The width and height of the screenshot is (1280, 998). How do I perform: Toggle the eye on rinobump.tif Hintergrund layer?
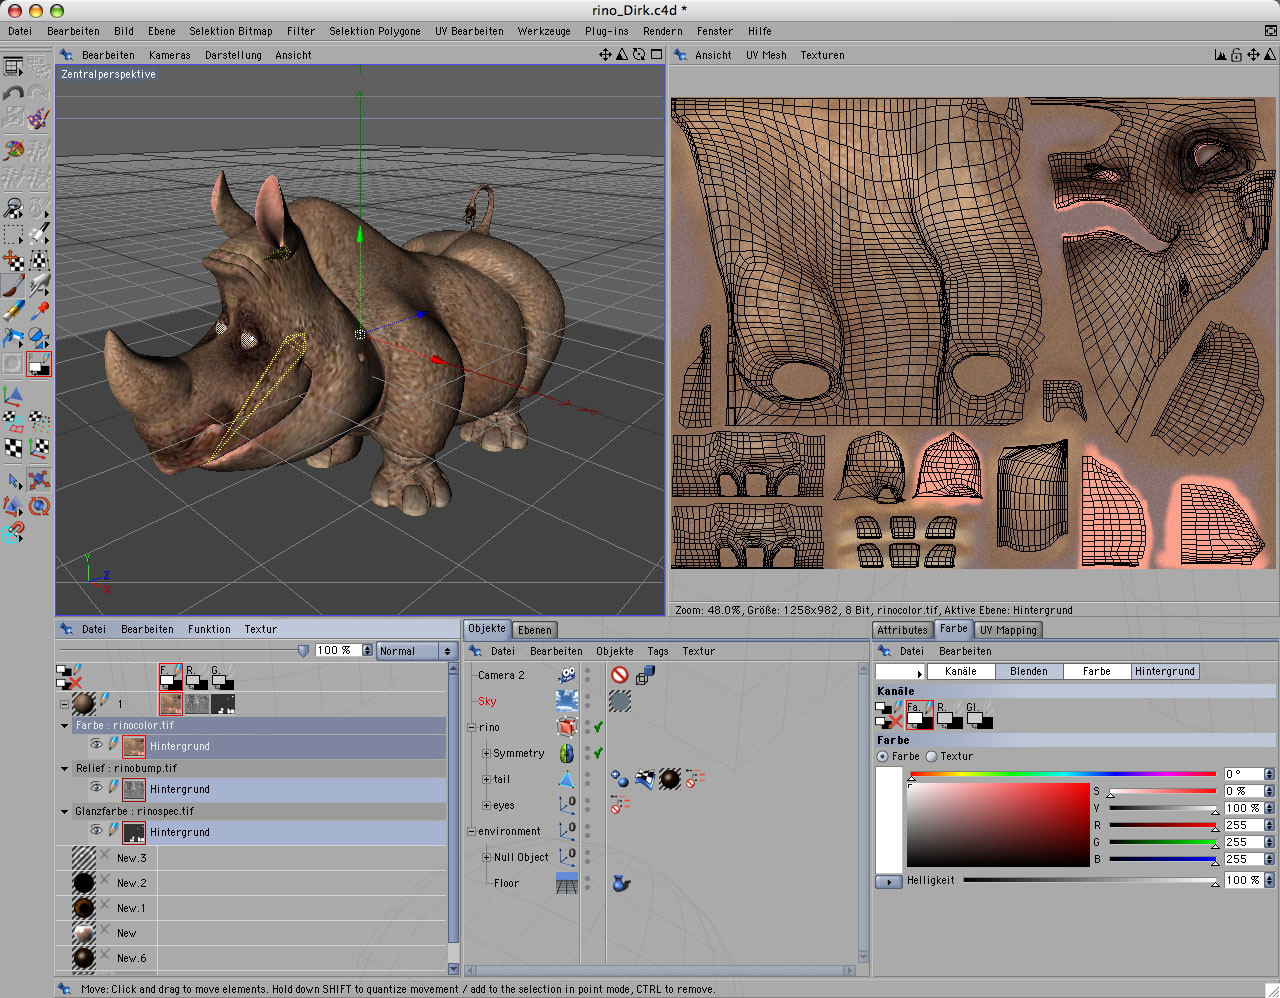(x=96, y=788)
